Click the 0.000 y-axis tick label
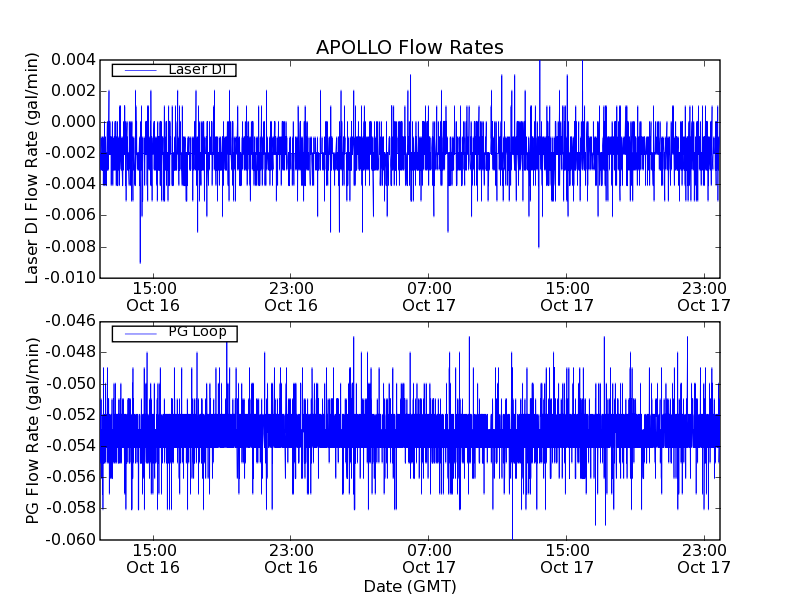The image size is (800, 600). [x=73, y=122]
